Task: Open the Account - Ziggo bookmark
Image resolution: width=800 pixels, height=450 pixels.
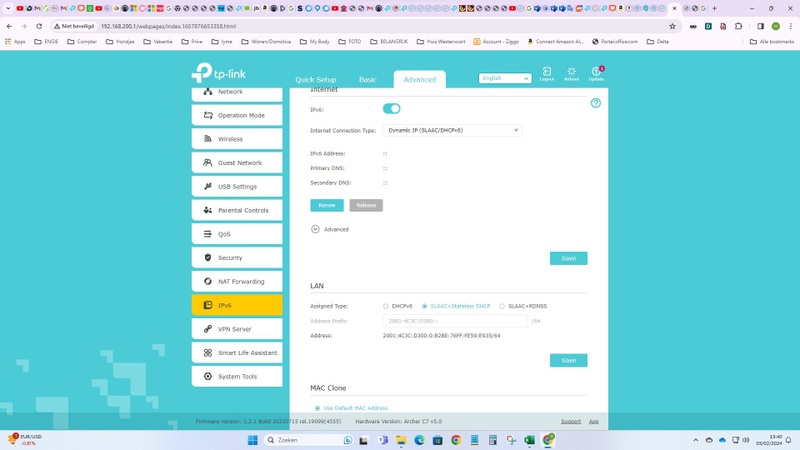Action: coord(496,42)
